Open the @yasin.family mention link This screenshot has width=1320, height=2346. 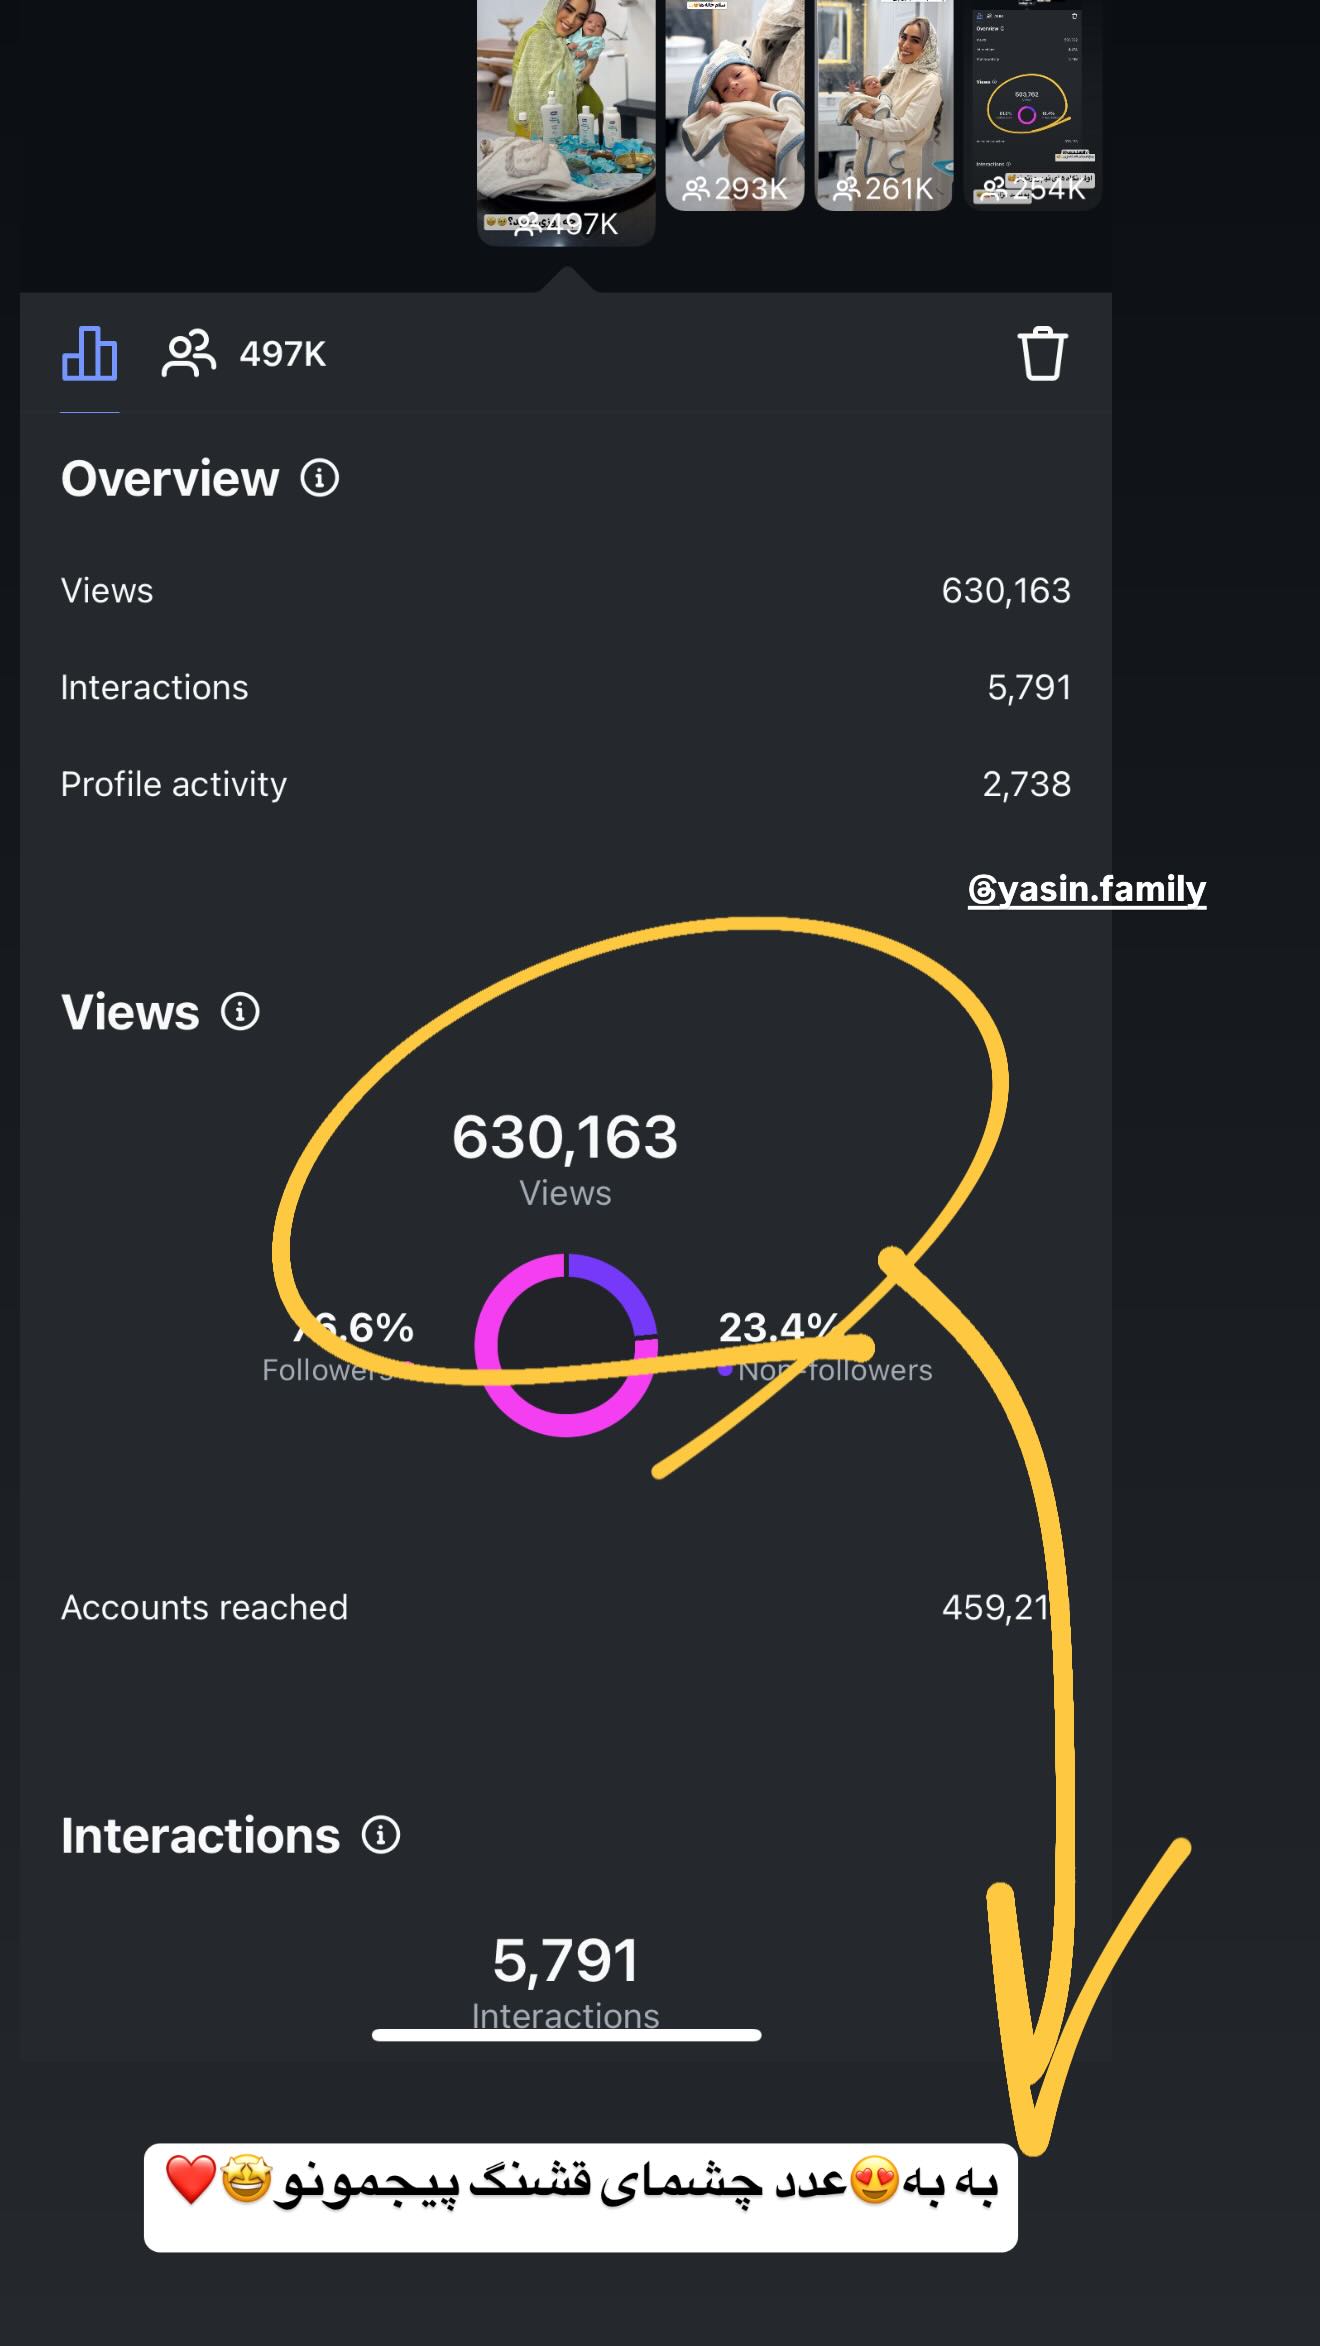coord(1087,889)
